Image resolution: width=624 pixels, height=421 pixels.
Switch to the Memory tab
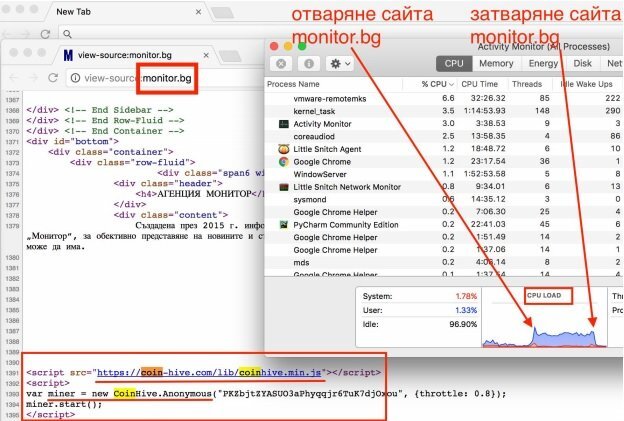pyautogui.click(x=496, y=64)
